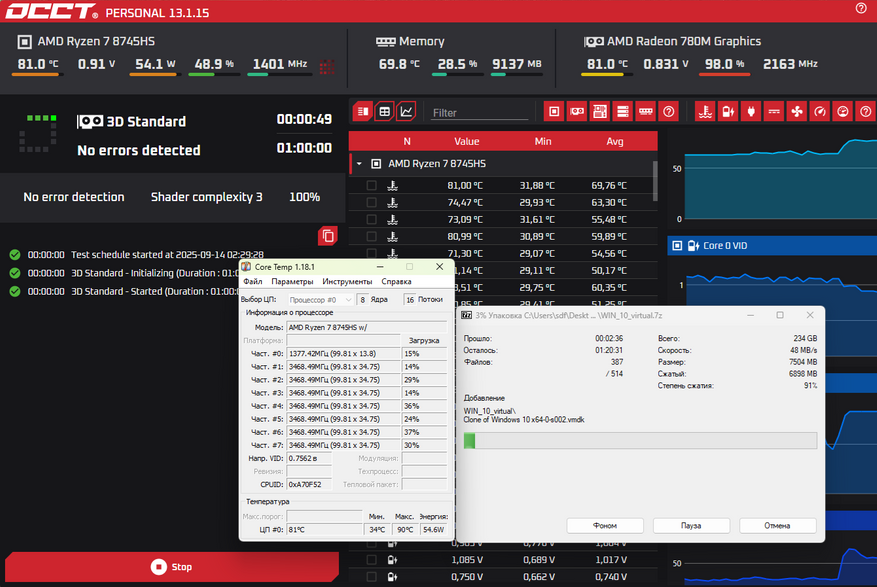877x587 pixels.
Task: Click unknown-device filter next to memory icon
Action: (668, 112)
